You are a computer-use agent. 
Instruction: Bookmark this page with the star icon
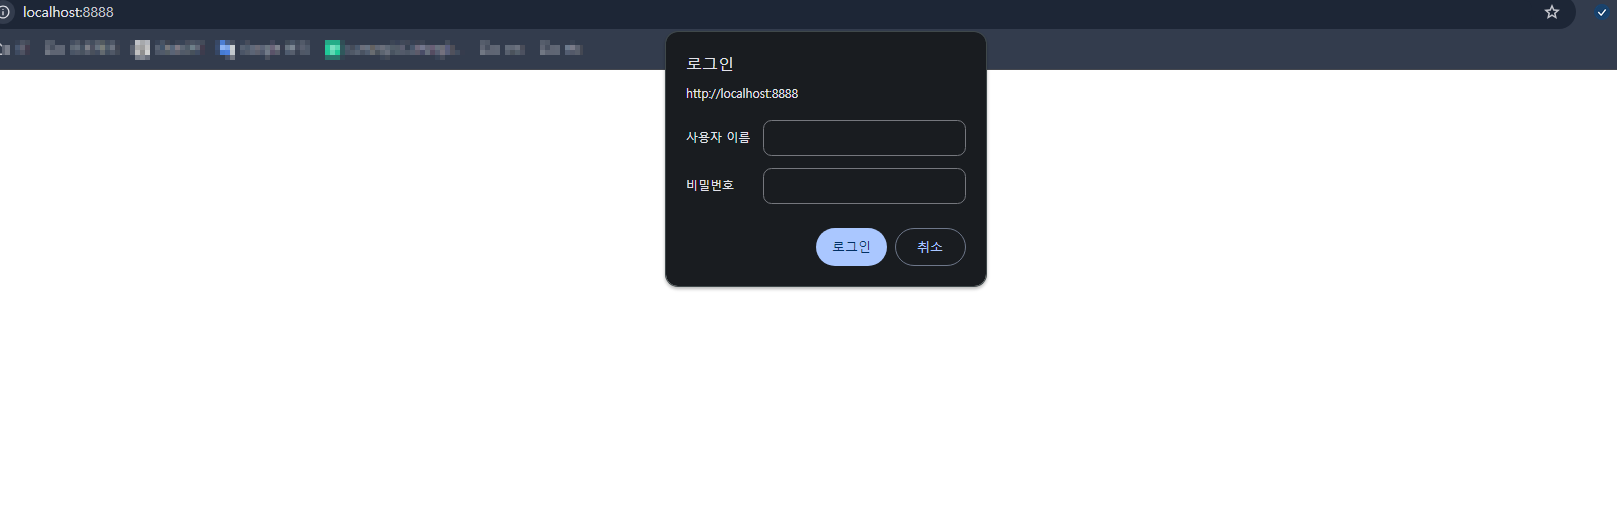click(1552, 12)
